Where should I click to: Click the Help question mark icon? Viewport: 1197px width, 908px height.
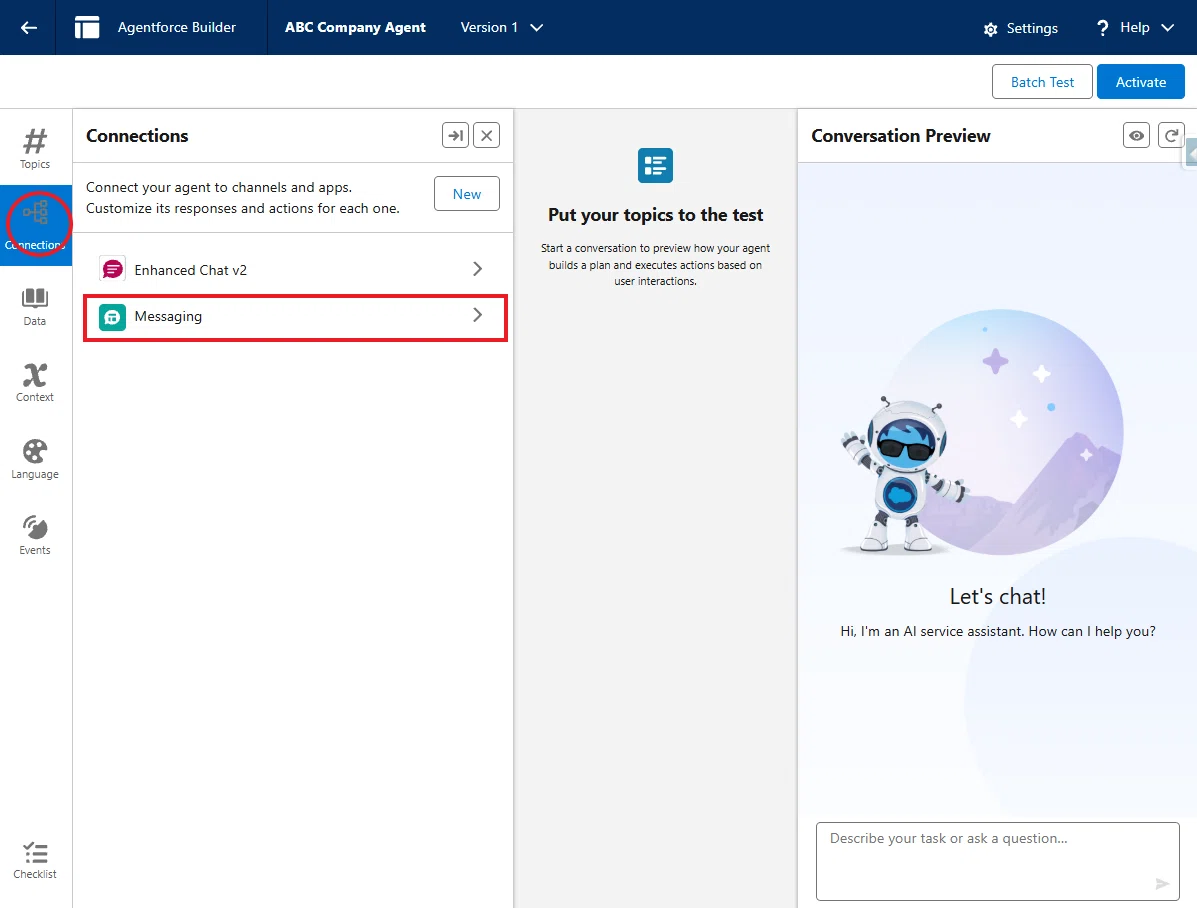point(1102,28)
